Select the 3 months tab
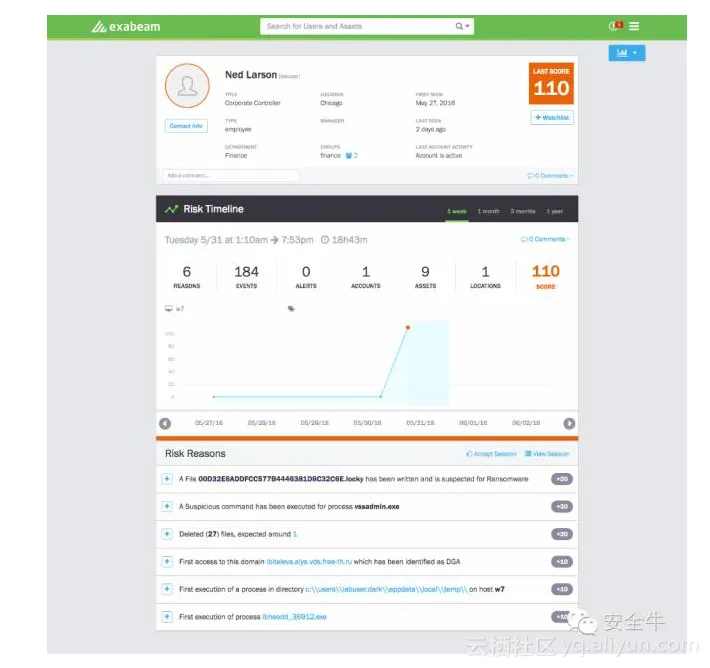The height and width of the screenshot is (668, 710). [523, 211]
